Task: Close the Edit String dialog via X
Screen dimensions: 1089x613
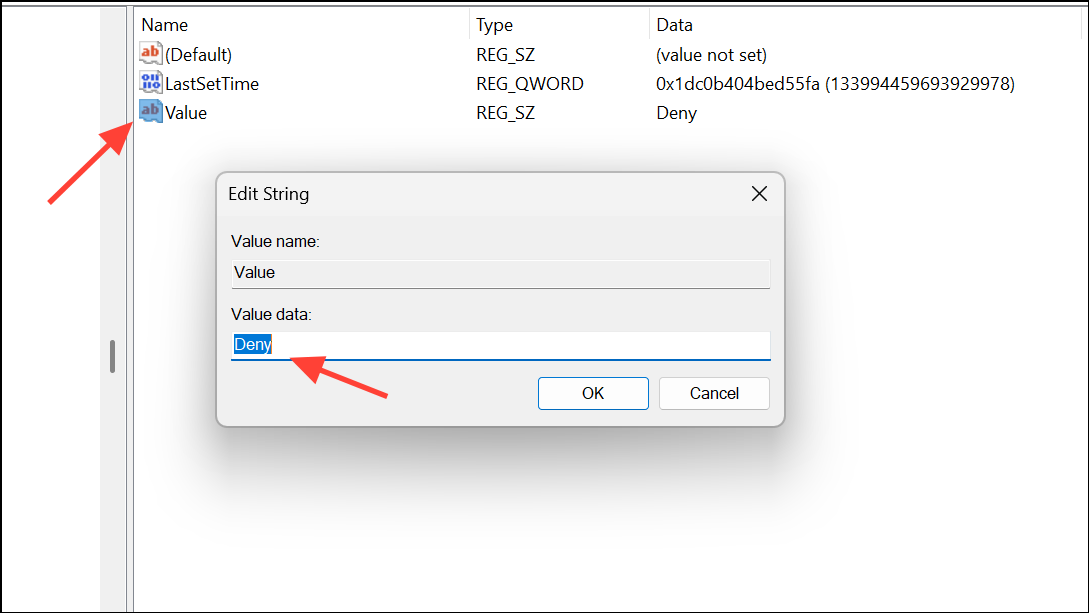Action: point(759,194)
